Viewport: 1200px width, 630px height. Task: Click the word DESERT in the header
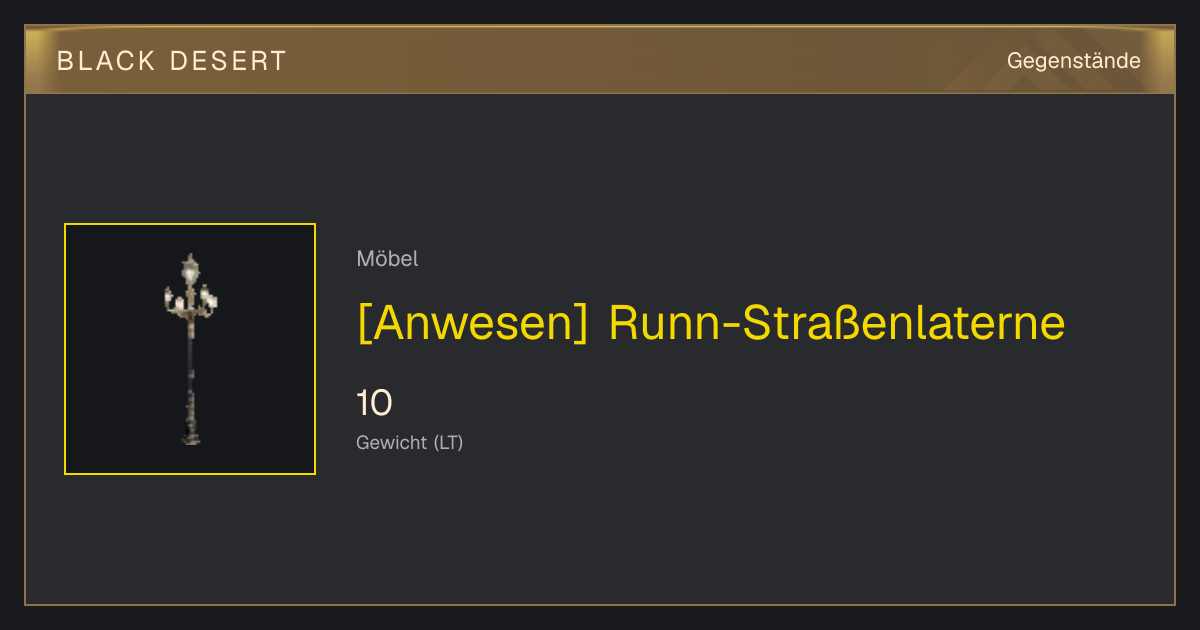(x=227, y=61)
